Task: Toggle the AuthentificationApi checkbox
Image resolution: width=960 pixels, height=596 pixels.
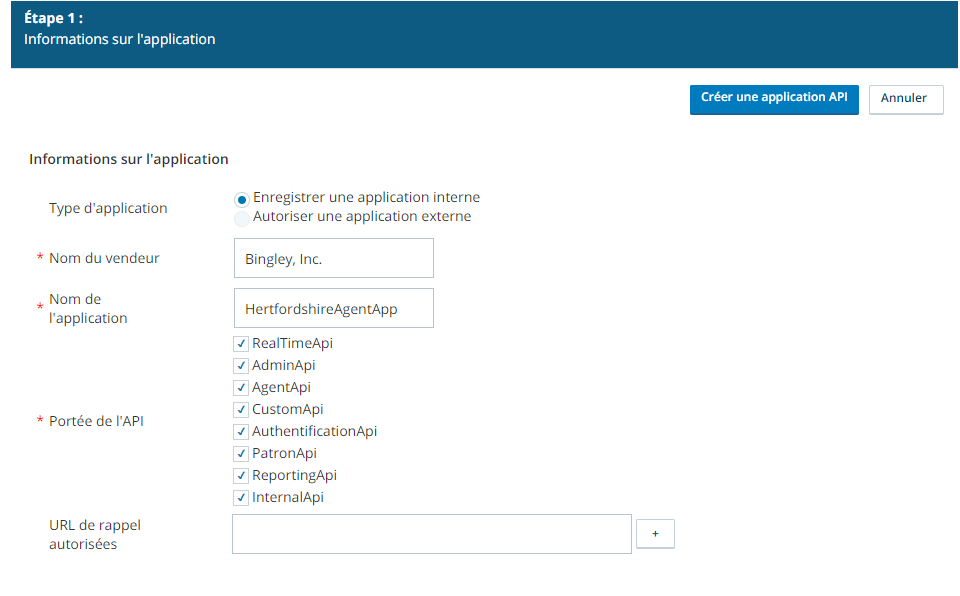Action: [x=241, y=432]
